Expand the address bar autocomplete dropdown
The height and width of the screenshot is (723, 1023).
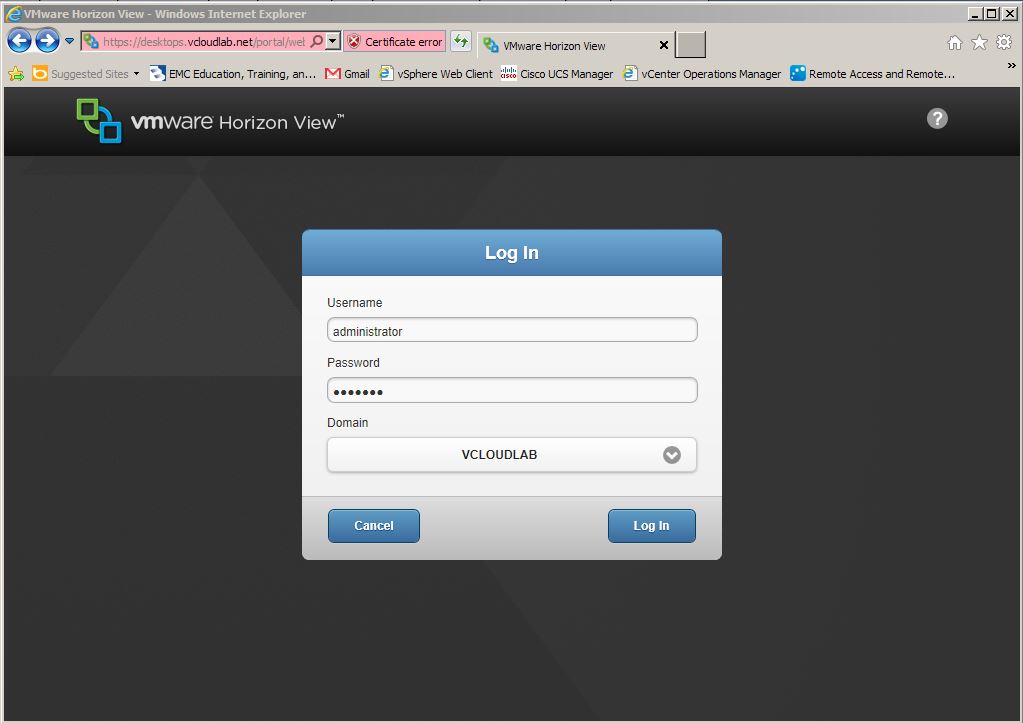[x=333, y=41]
